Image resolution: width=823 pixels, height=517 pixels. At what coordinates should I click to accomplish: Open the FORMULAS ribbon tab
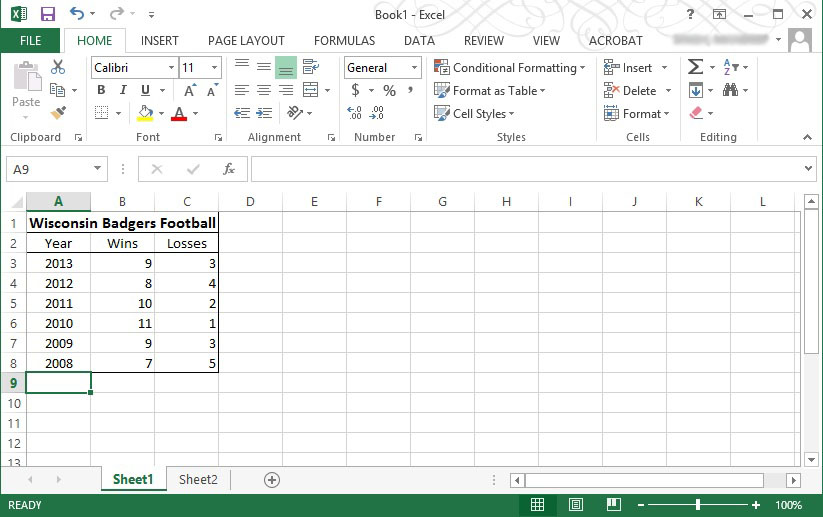(344, 40)
